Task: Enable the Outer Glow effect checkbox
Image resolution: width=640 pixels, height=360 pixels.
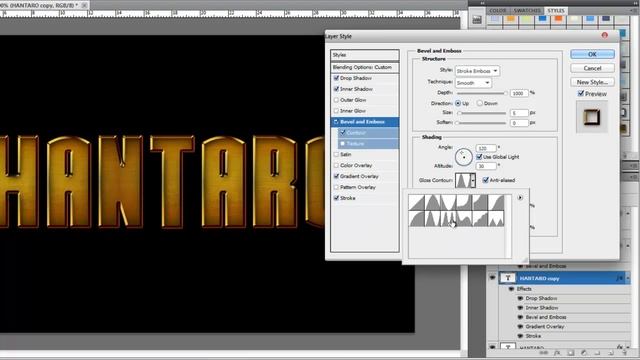Action: (x=336, y=100)
